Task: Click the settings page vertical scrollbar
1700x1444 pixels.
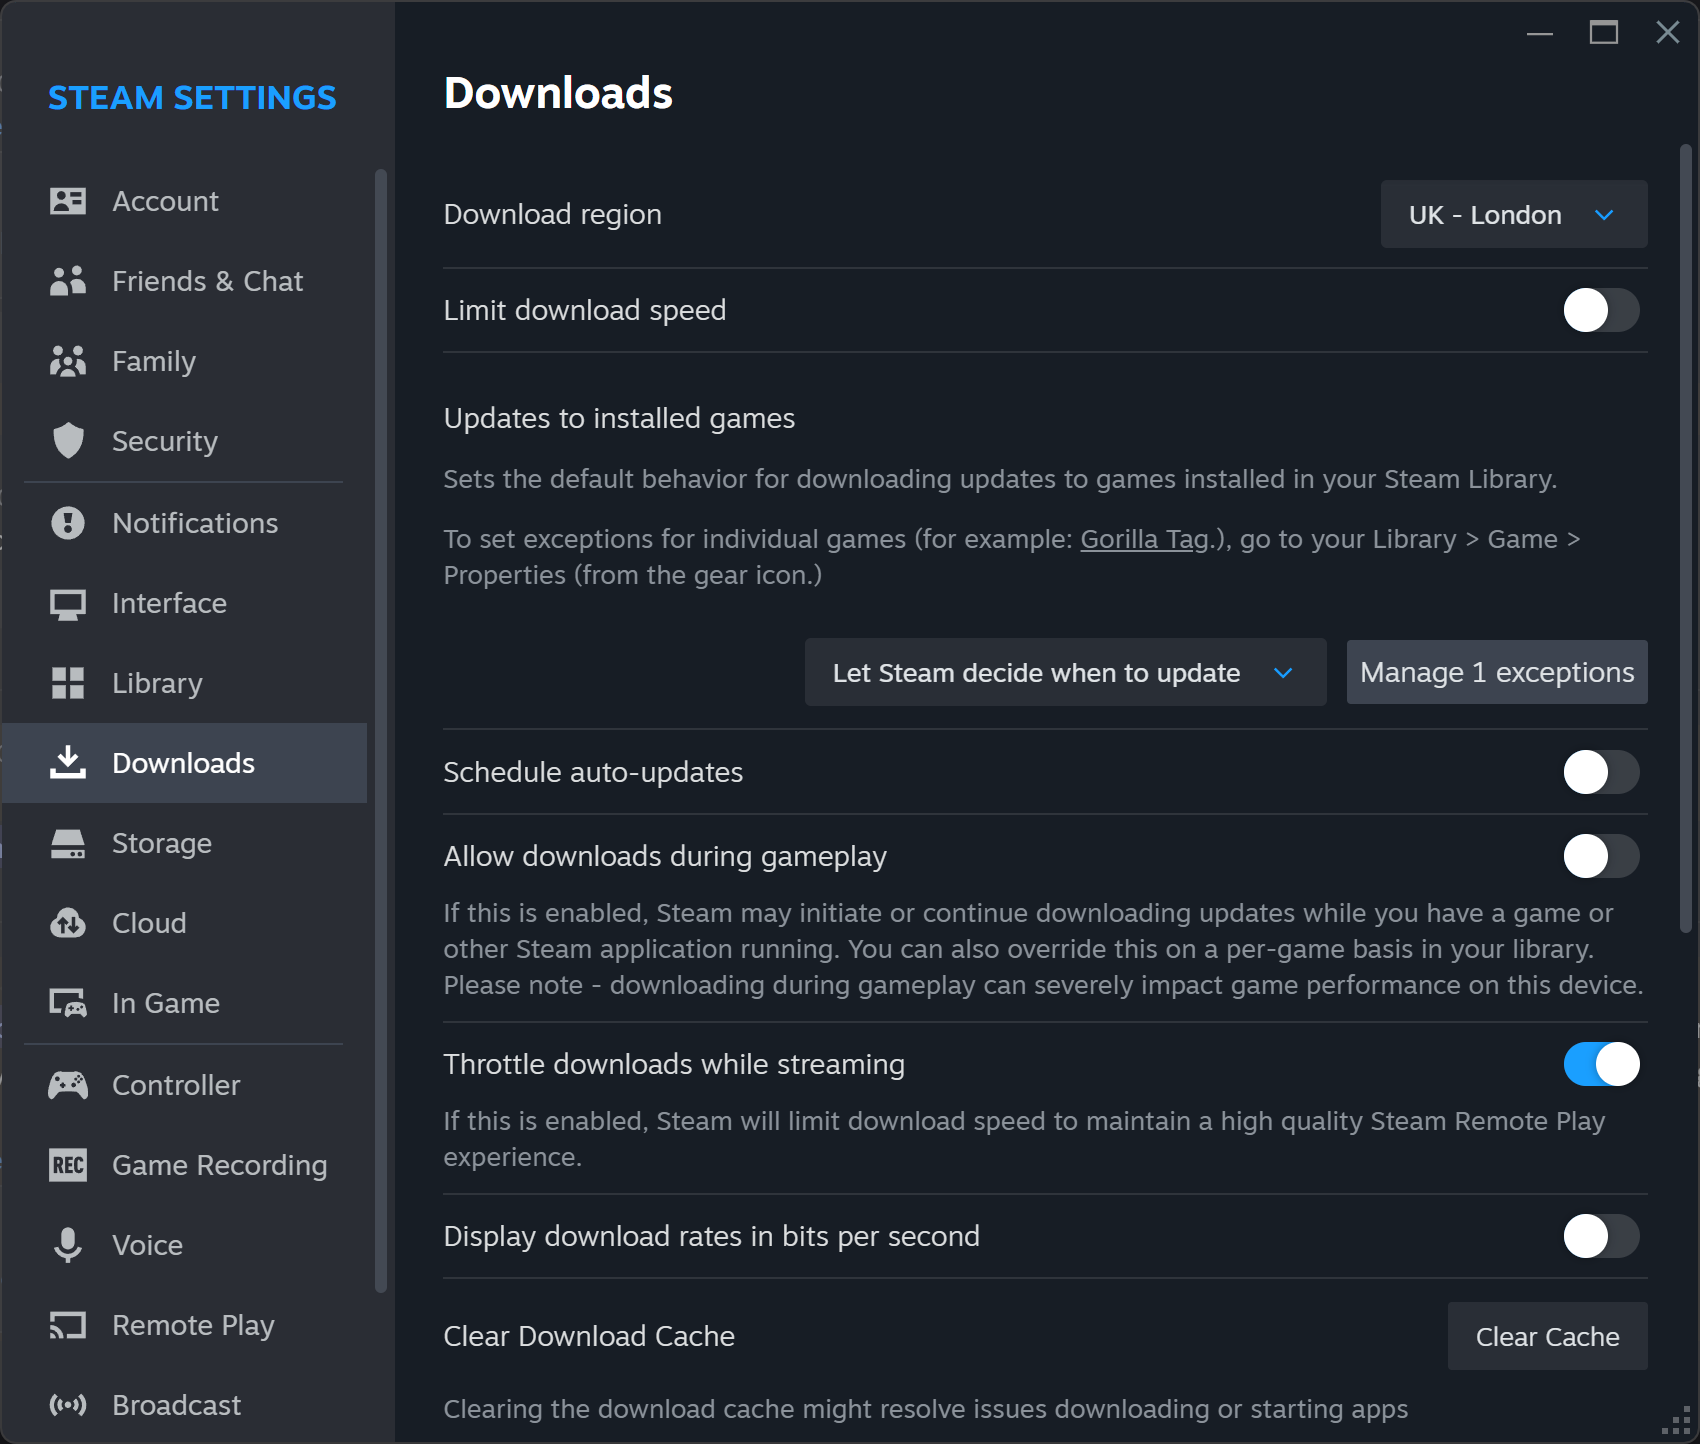Action: (x=1685, y=540)
